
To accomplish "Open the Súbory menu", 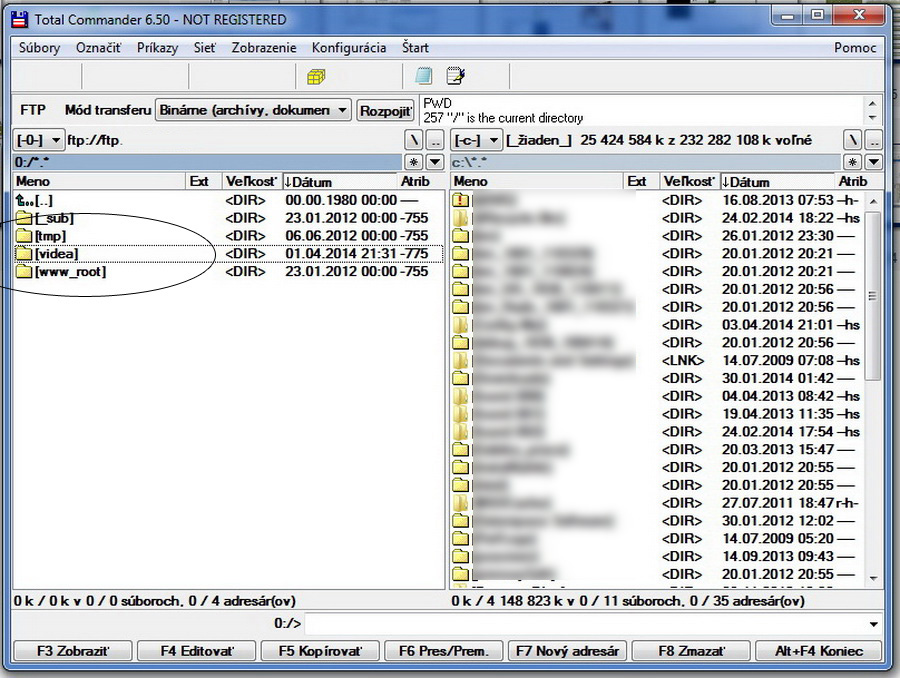I will coord(40,48).
